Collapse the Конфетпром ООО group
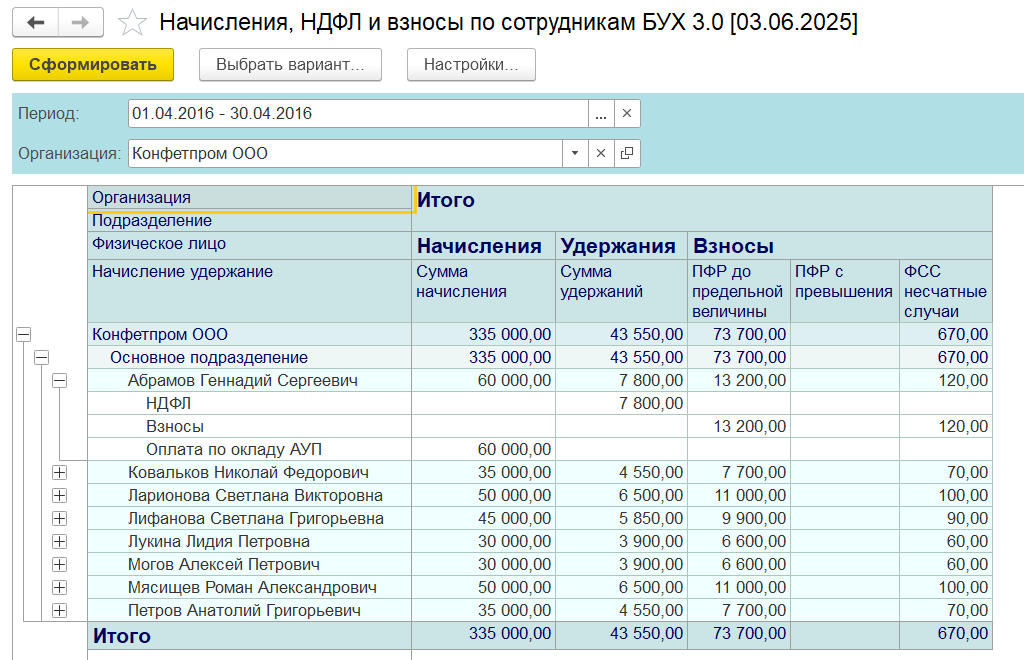The height and width of the screenshot is (660, 1024). (24, 334)
